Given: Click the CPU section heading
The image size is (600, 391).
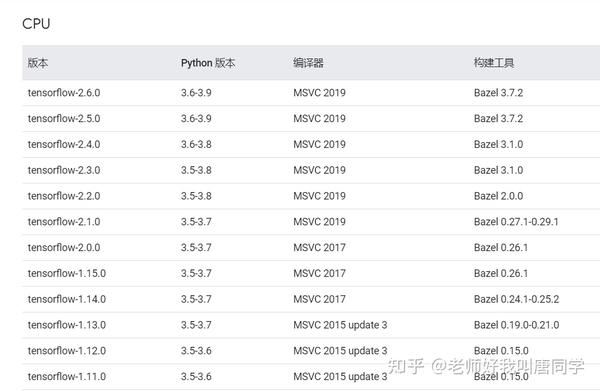Looking at the screenshot, I should (x=36, y=24).
